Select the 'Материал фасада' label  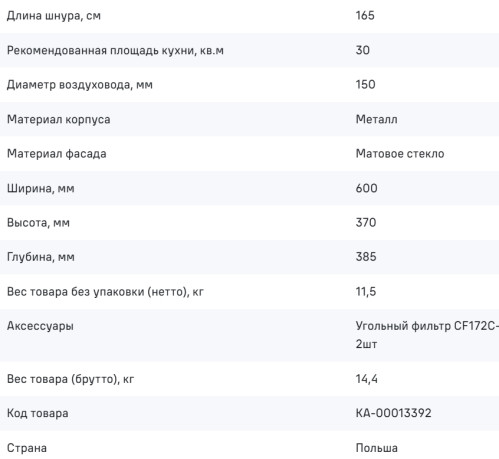(57, 154)
